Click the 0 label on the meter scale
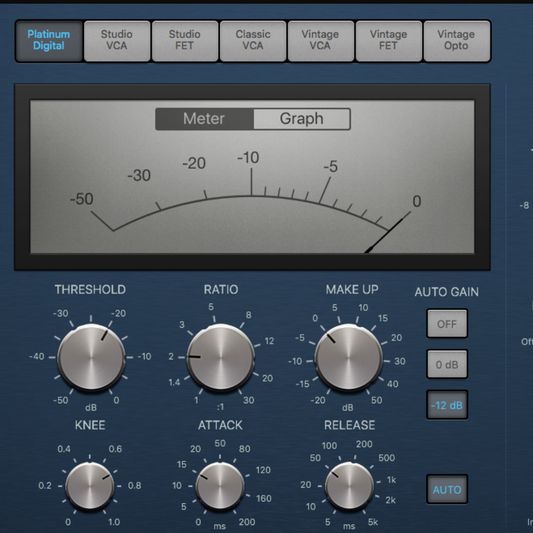This screenshot has width=533, height=533. click(x=417, y=201)
